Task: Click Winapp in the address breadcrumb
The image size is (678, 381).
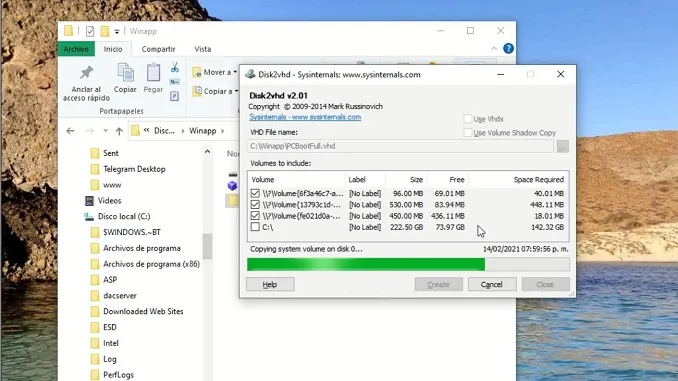Action: click(202, 131)
